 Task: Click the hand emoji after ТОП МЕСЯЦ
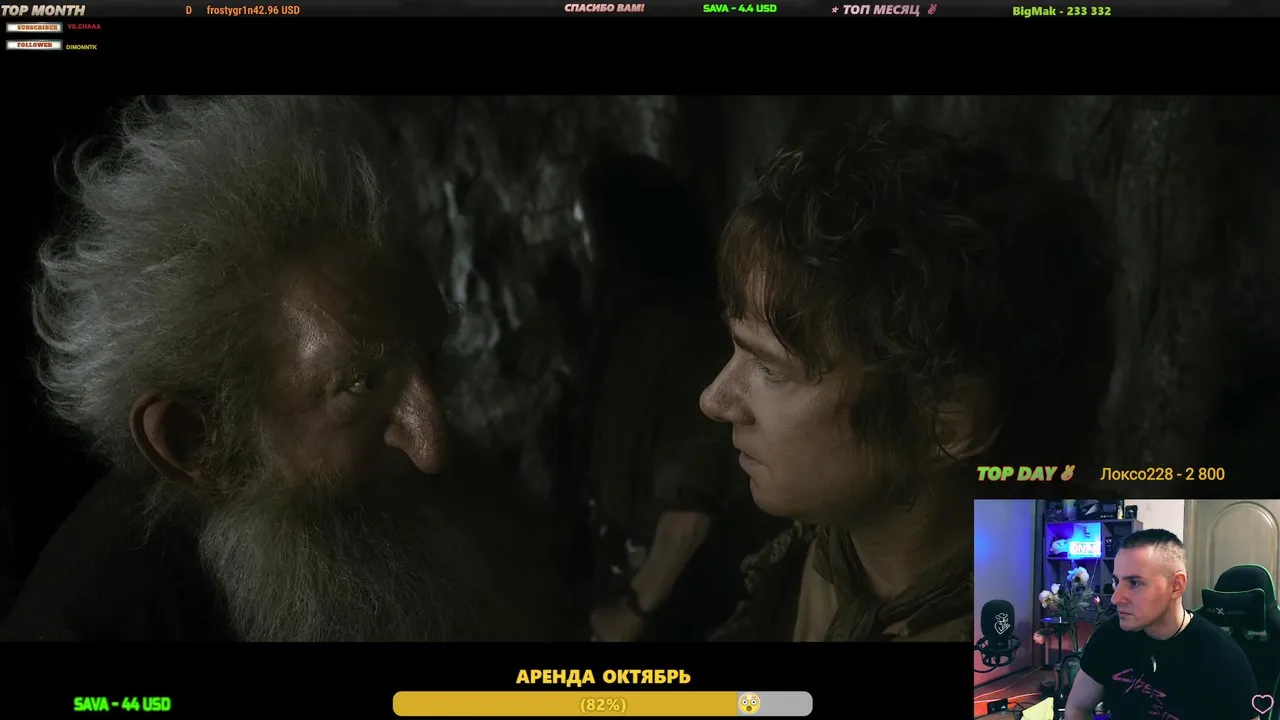[x=932, y=10]
